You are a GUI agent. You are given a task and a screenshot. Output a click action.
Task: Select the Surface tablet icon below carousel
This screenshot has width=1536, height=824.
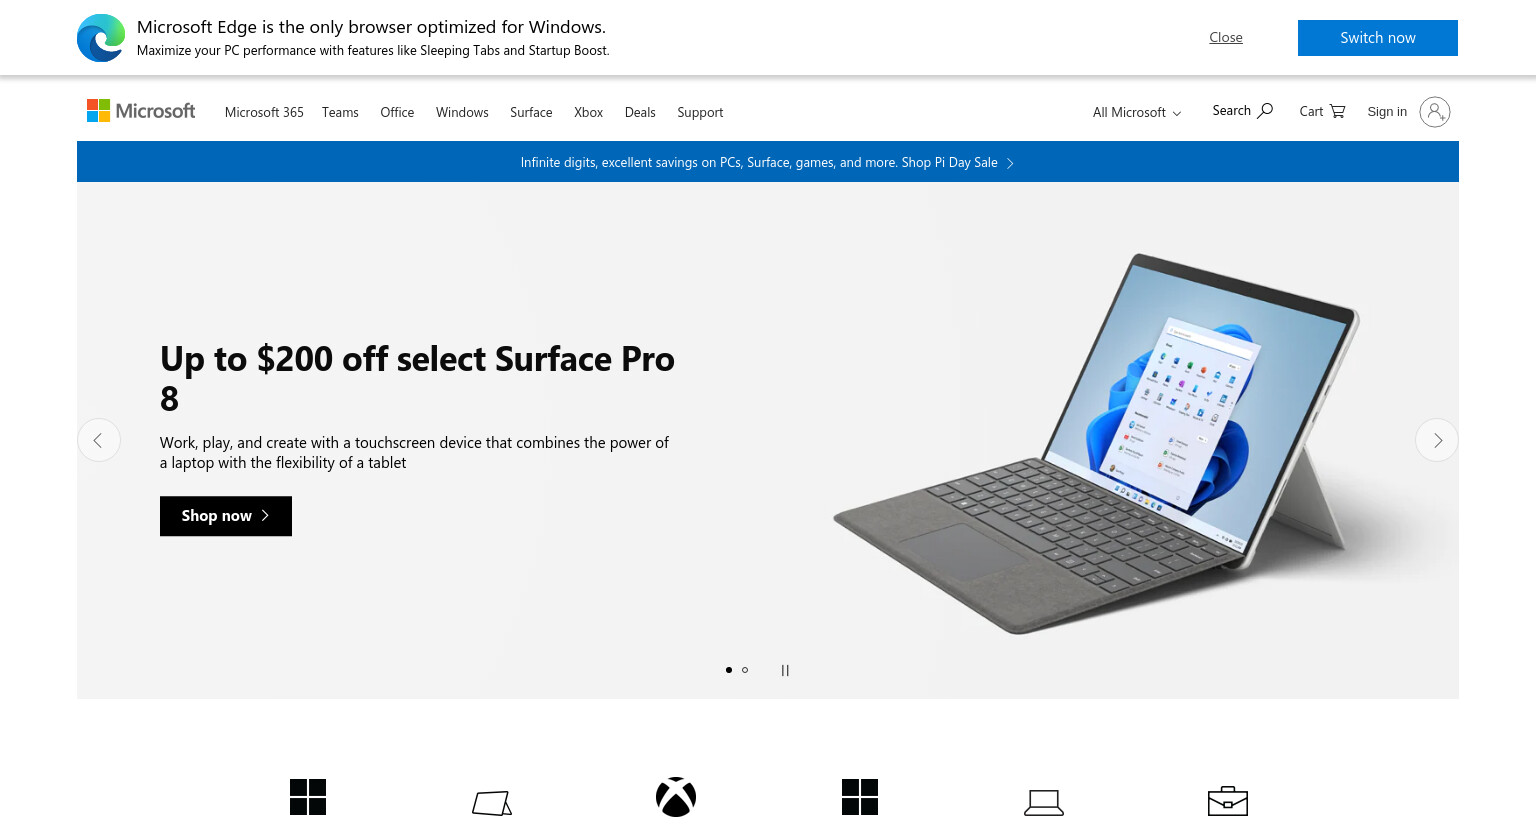[x=492, y=803]
